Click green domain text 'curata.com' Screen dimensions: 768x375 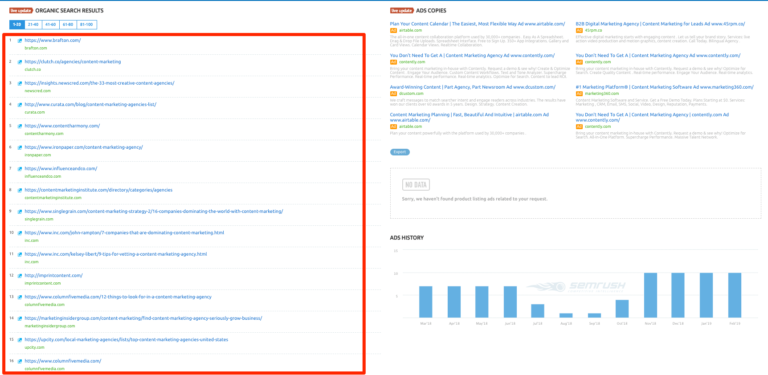pos(34,112)
